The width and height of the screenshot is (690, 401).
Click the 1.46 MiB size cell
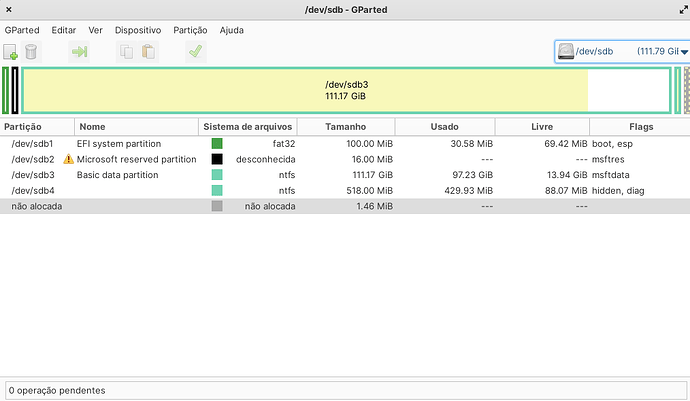pyautogui.click(x=374, y=206)
